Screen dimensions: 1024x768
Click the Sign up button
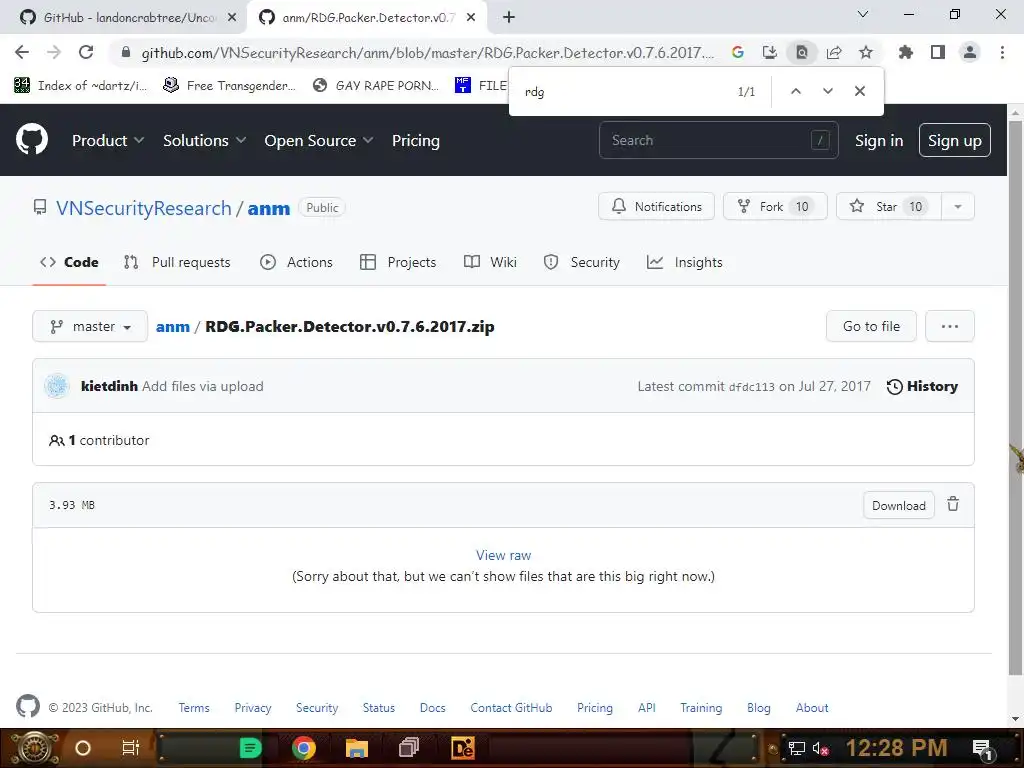point(955,140)
